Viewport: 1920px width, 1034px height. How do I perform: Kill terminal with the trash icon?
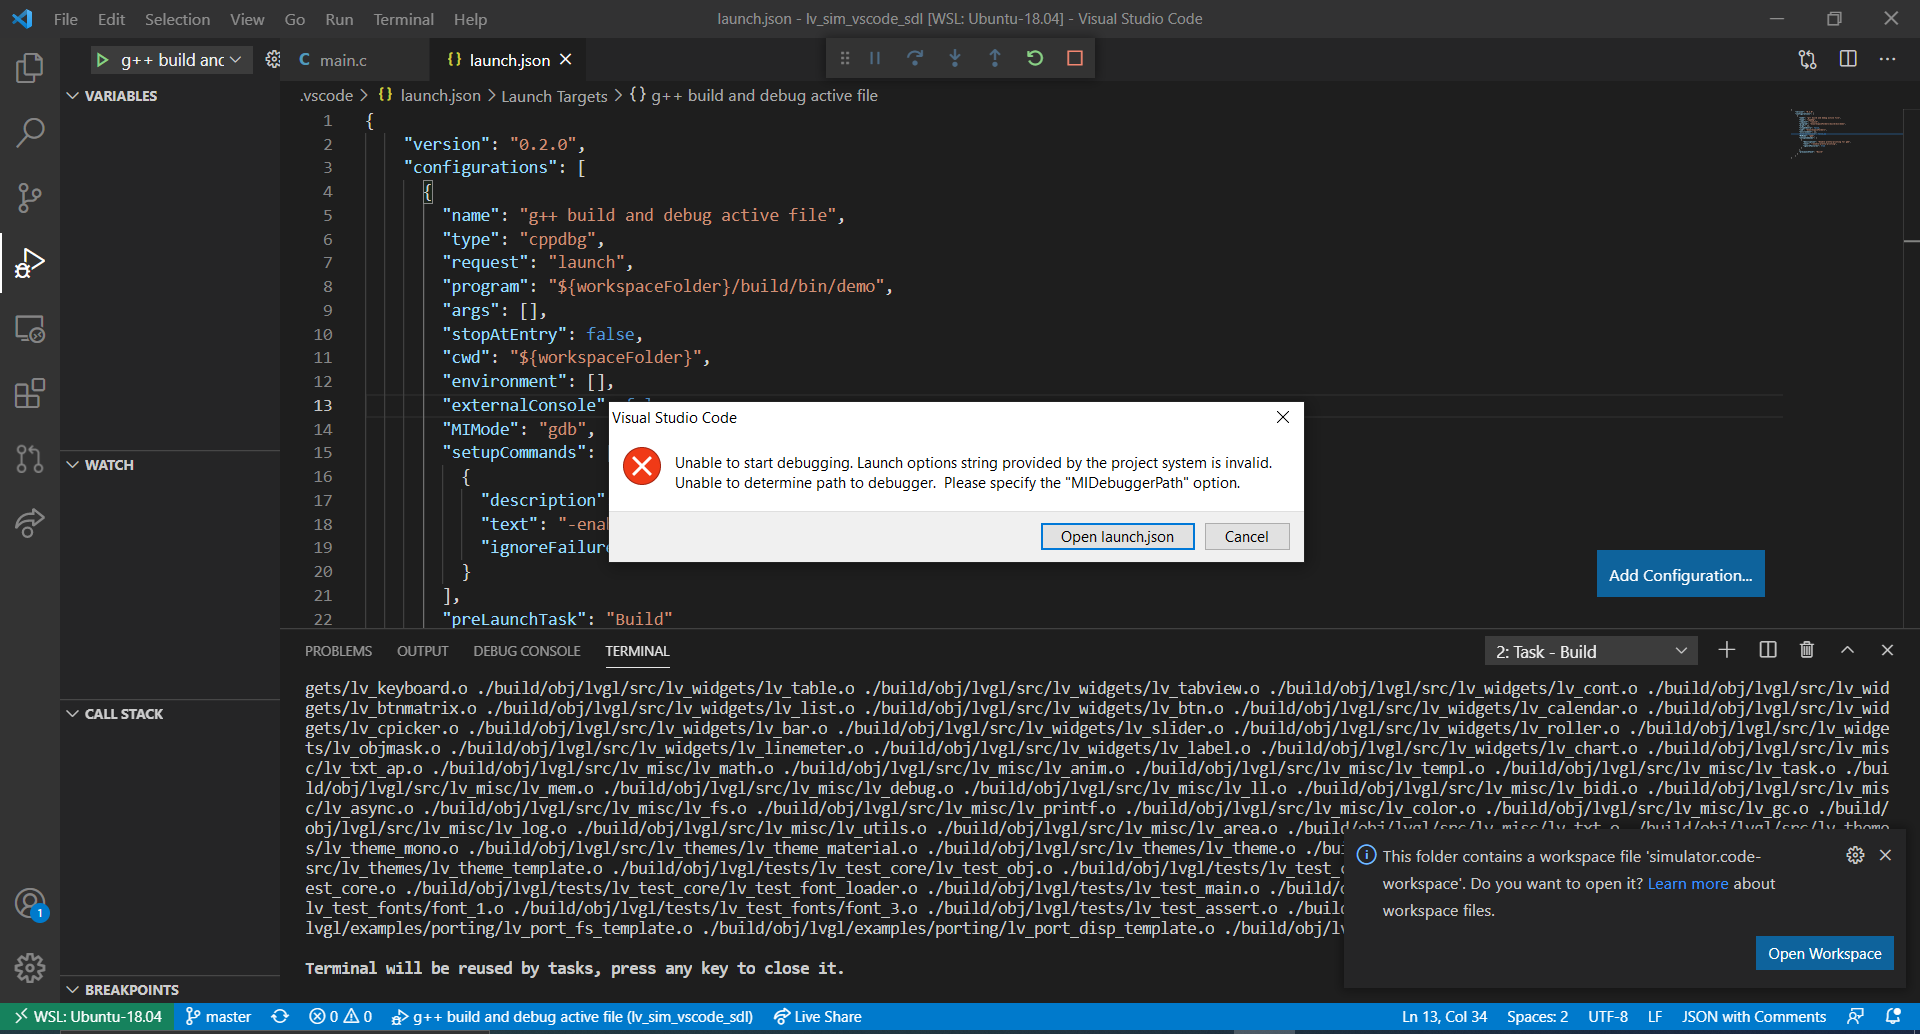(x=1807, y=651)
